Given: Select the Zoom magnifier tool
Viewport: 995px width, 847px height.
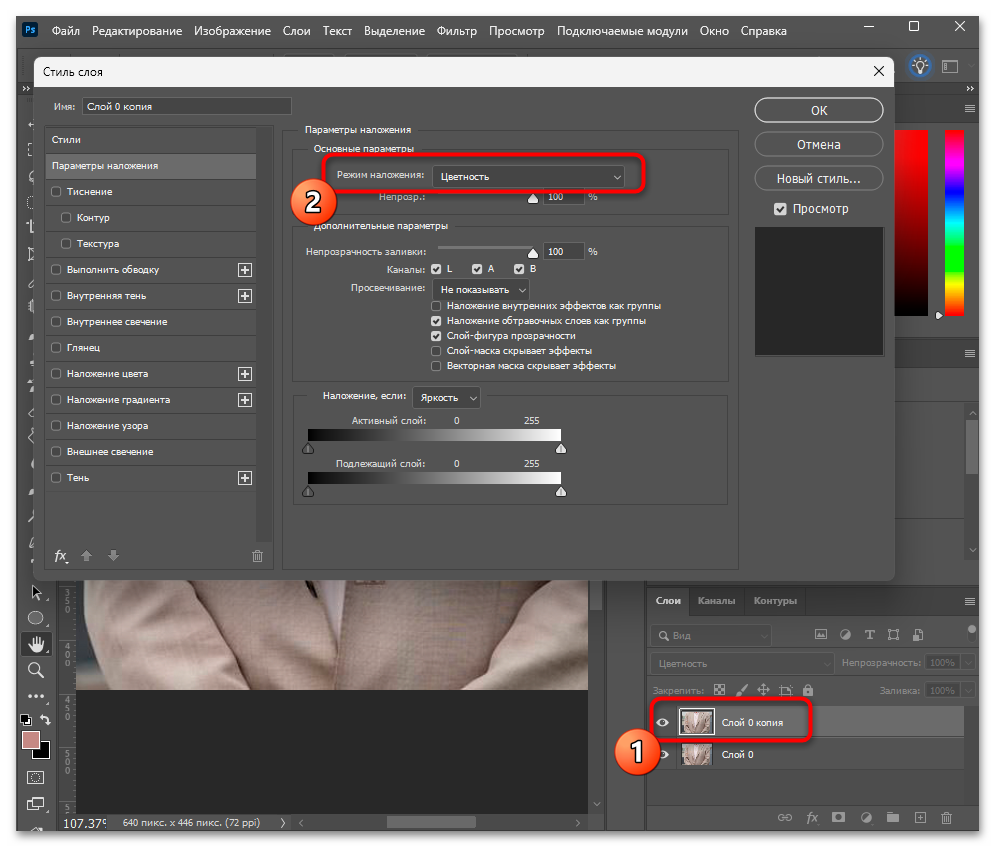Looking at the screenshot, I should tap(36, 670).
